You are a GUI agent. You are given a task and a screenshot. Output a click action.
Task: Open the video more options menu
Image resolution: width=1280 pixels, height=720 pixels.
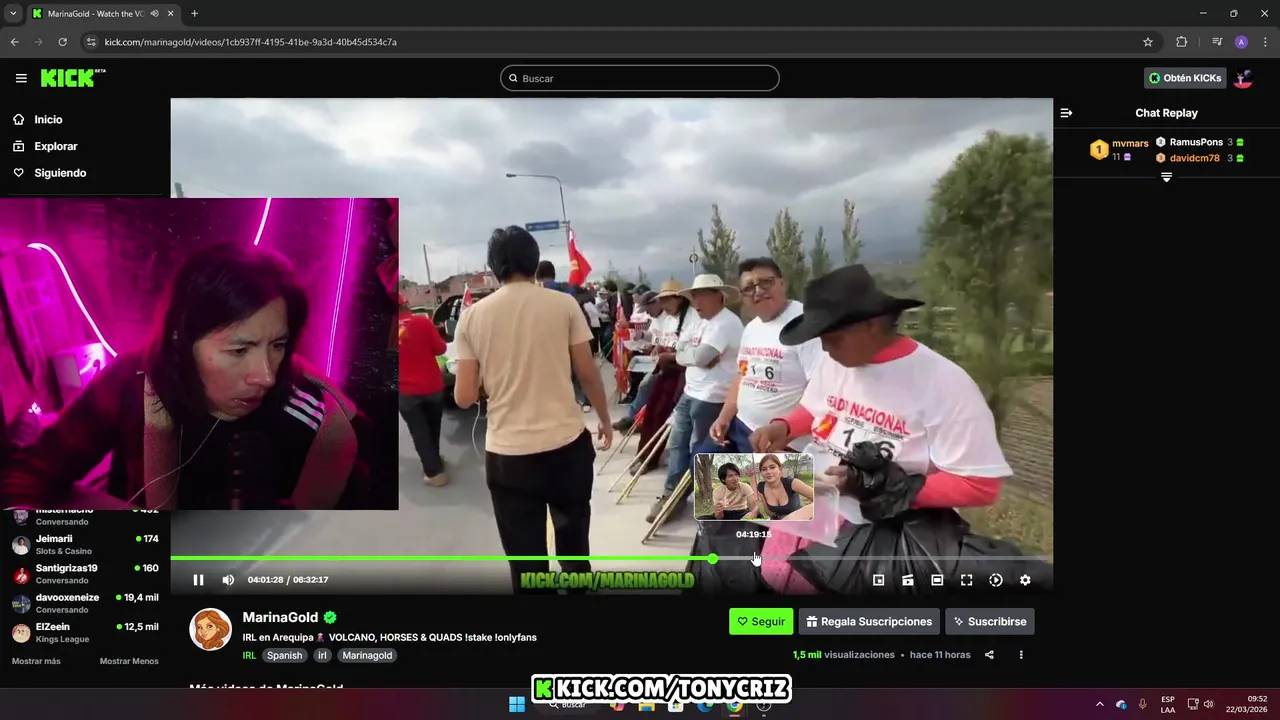pos(1021,655)
